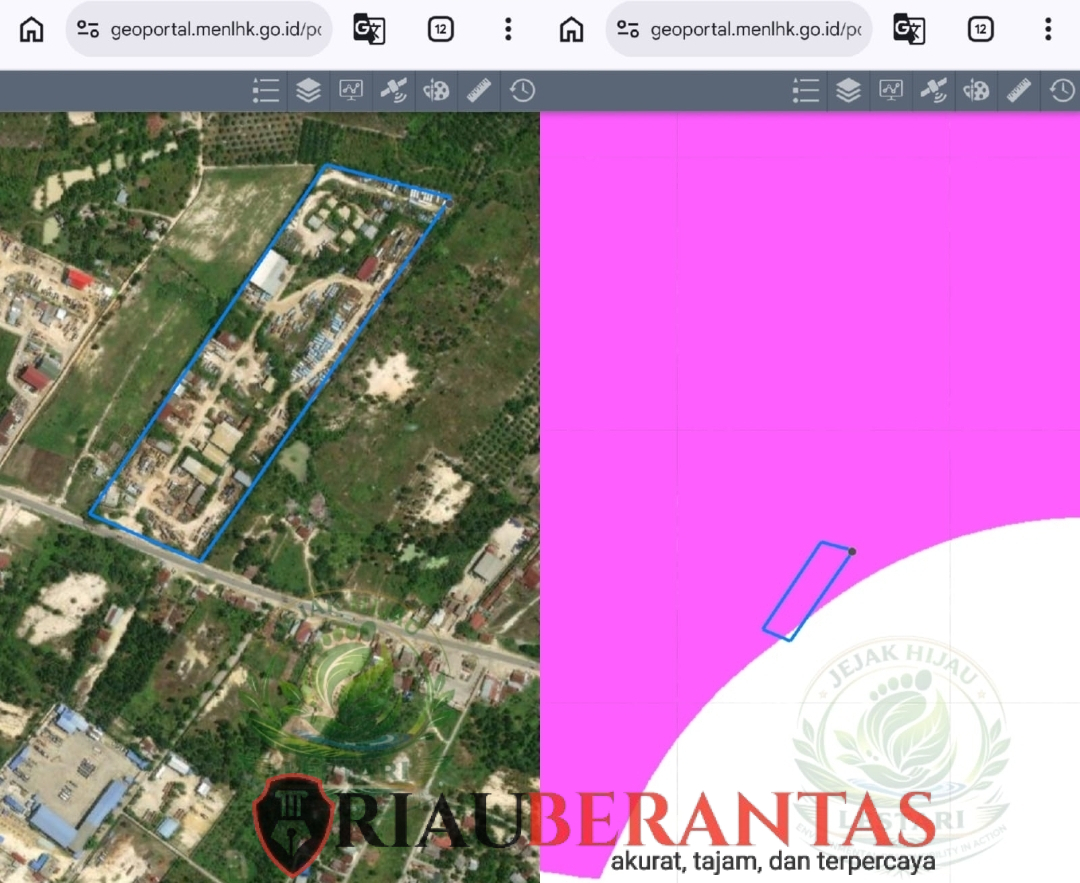Image resolution: width=1080 pixels, height=883 pixels.
Task: Open layers panel above pink zone map
Action: [x=848, y=91]
